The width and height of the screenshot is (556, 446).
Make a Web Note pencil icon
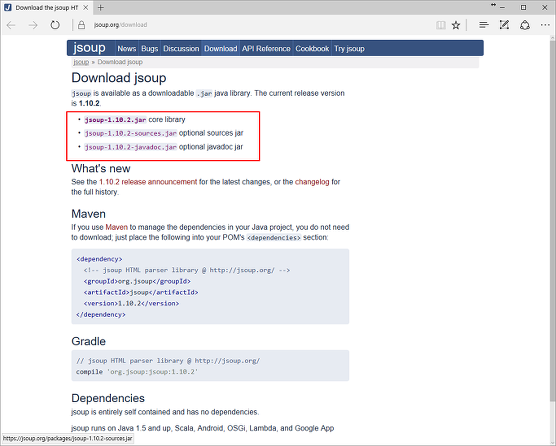point(504,25)
